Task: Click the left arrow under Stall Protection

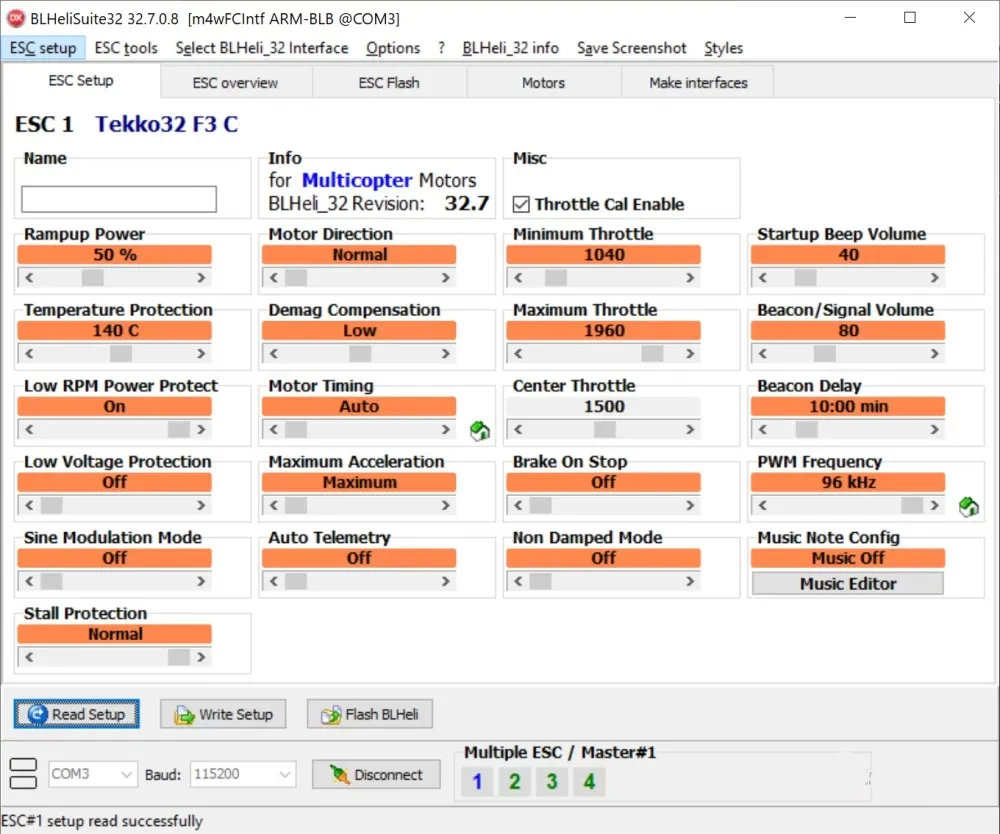Action: 29,657
